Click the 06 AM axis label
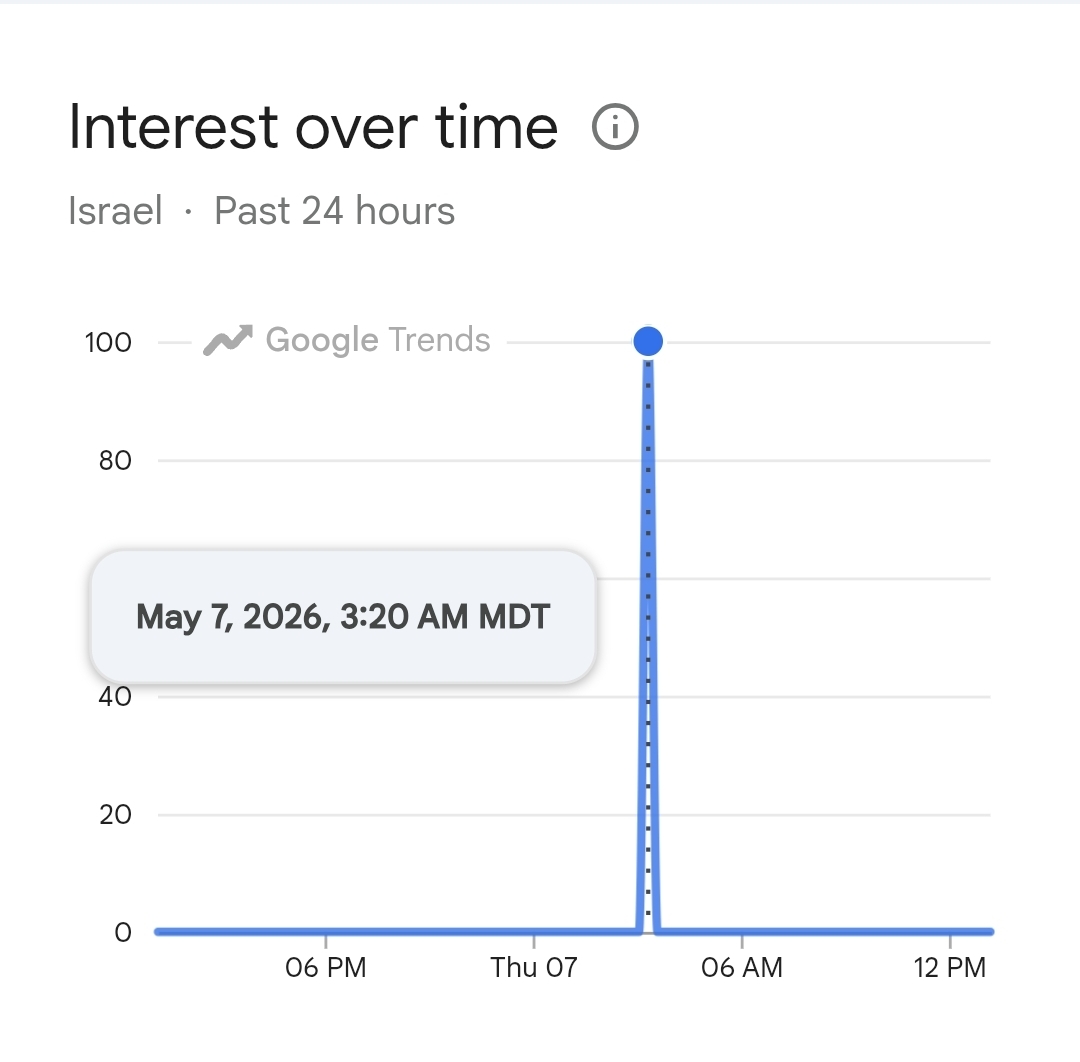This screenshot has height=1062, width=1080. coord(742,968)
